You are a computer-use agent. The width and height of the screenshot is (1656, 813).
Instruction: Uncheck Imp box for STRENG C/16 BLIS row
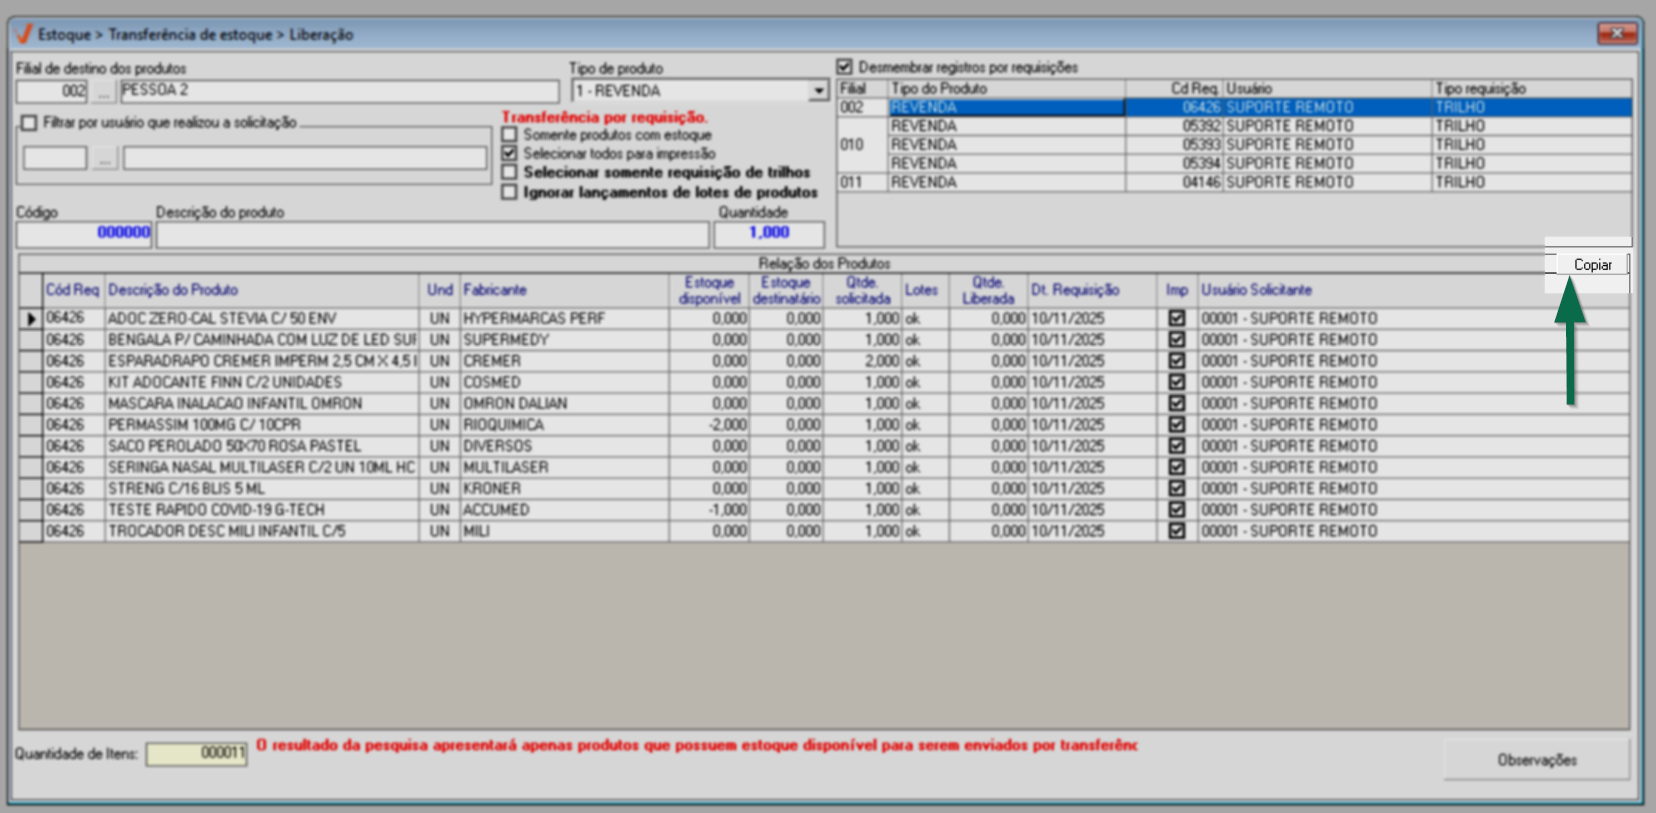tap(1177, 489)
